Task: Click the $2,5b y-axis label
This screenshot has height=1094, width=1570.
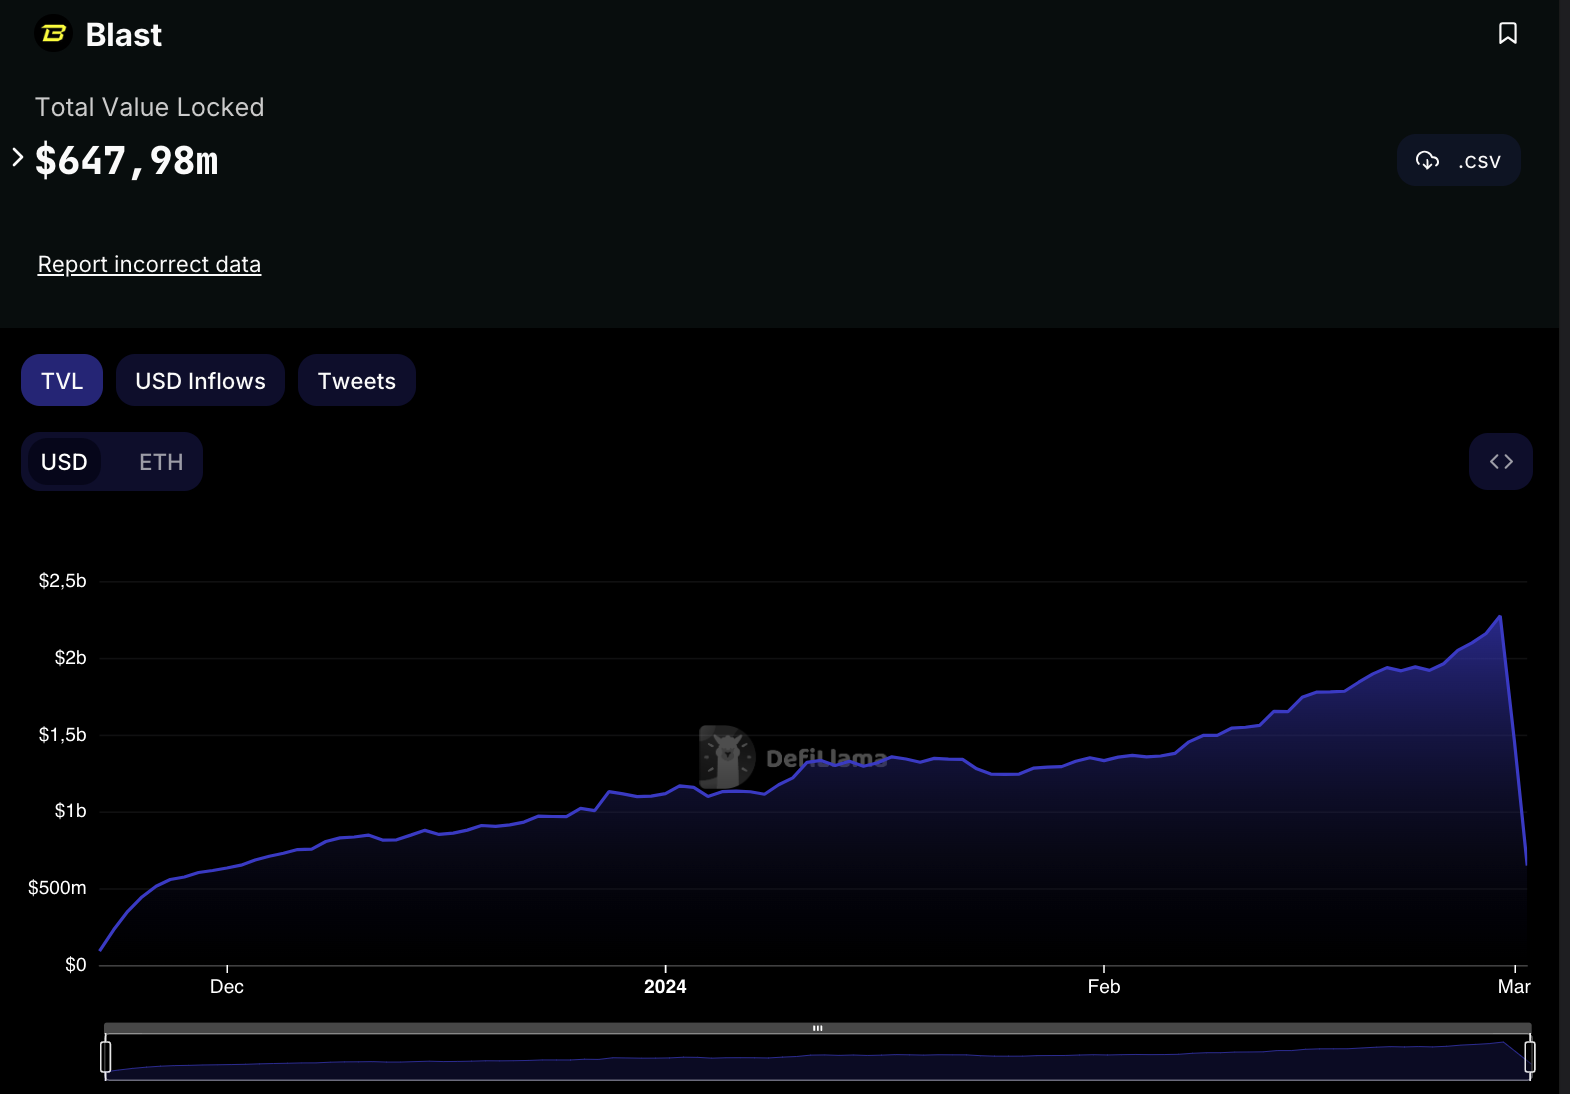Action: click(x=62, y=581)
